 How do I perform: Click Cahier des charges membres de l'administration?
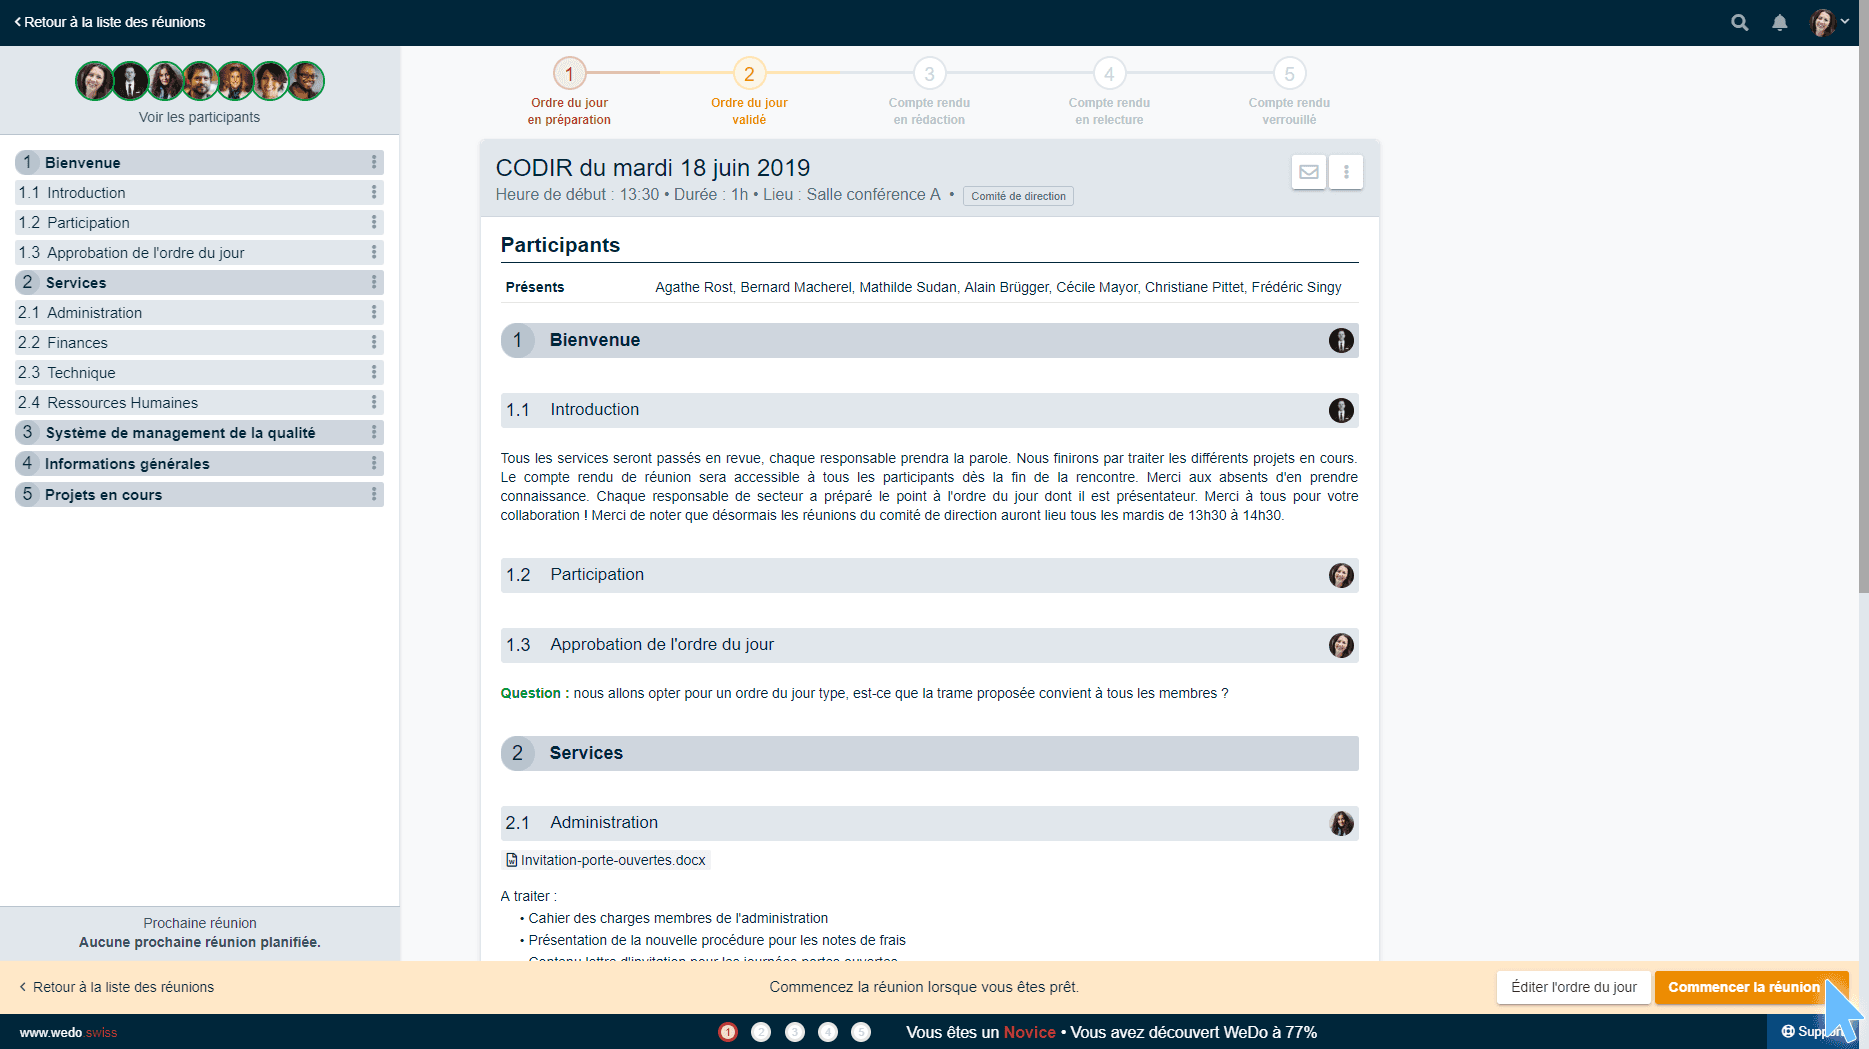pos(678,918)
